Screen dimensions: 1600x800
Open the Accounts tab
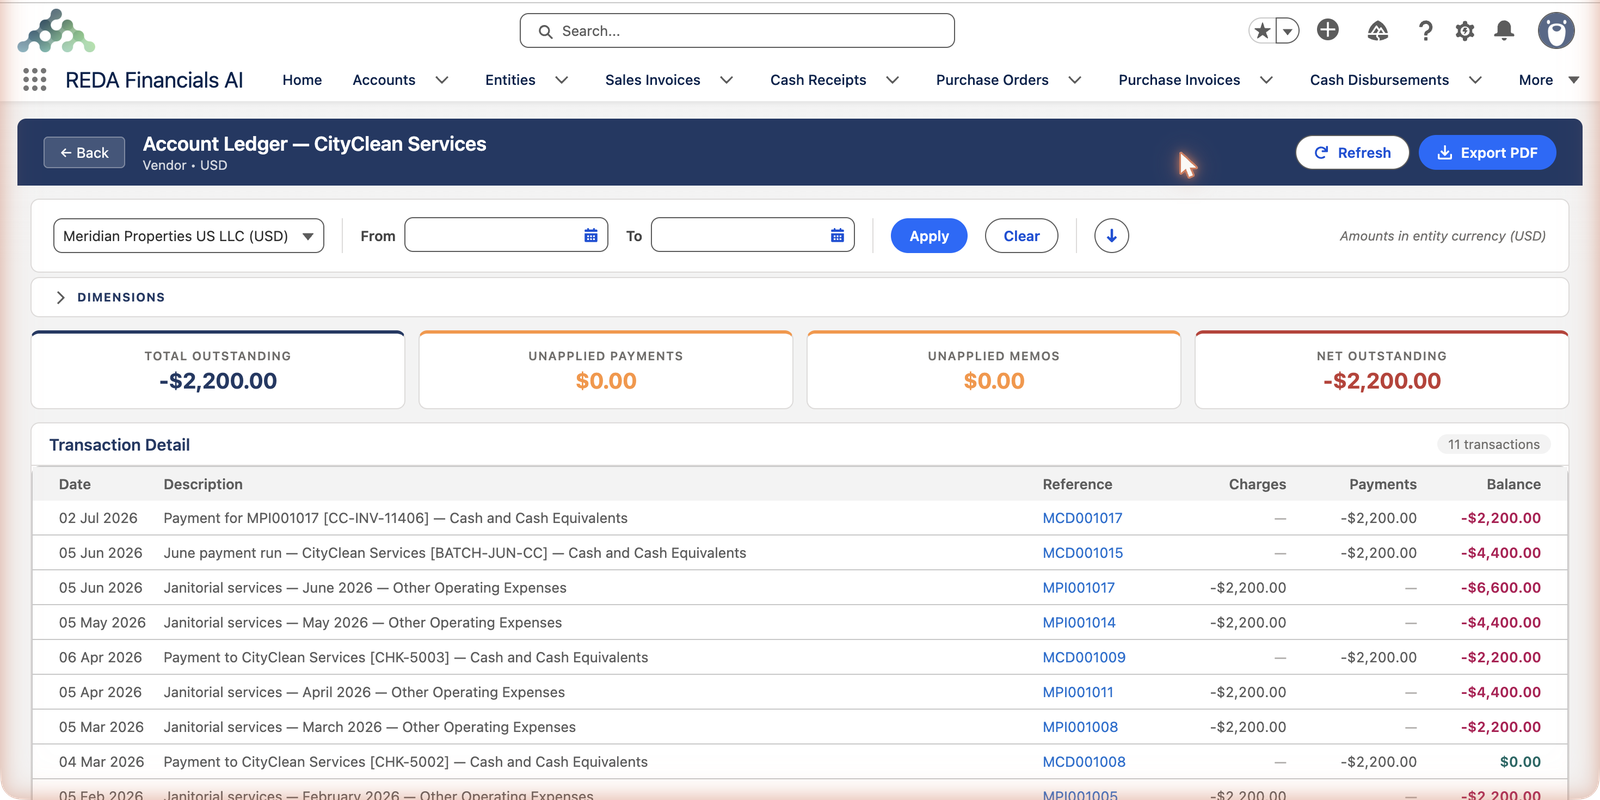pos(384,80)
